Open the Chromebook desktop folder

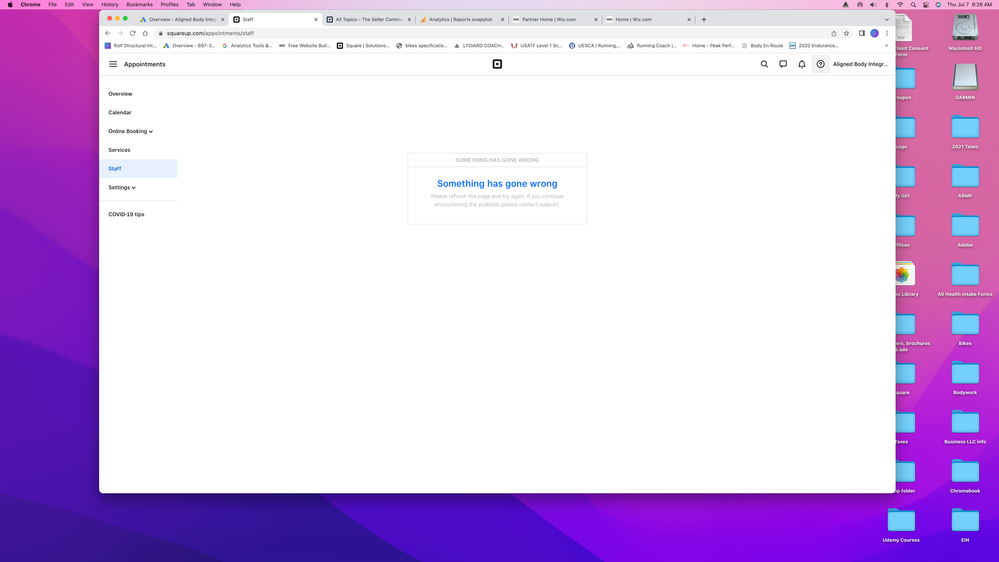(x=965, y=476)
